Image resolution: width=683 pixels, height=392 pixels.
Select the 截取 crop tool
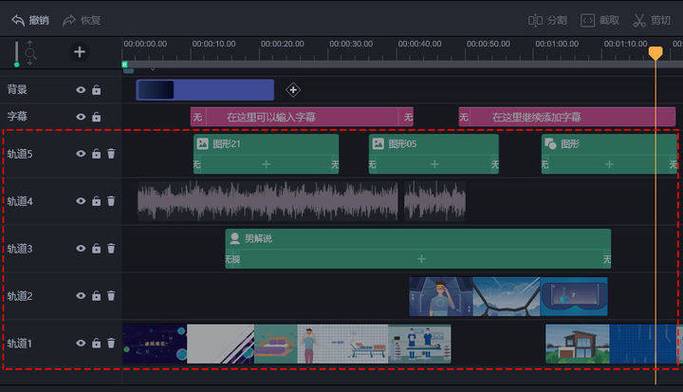(599, 20)
